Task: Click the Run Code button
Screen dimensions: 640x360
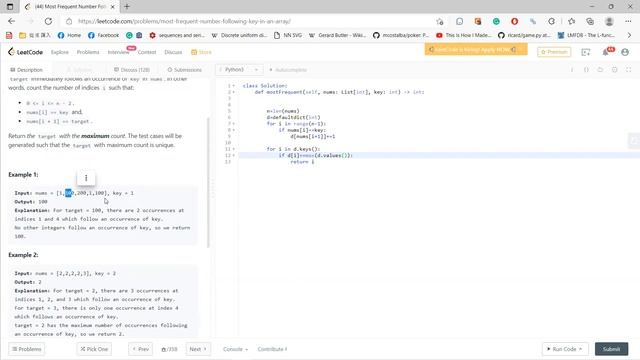Action: tap(565, 349)
